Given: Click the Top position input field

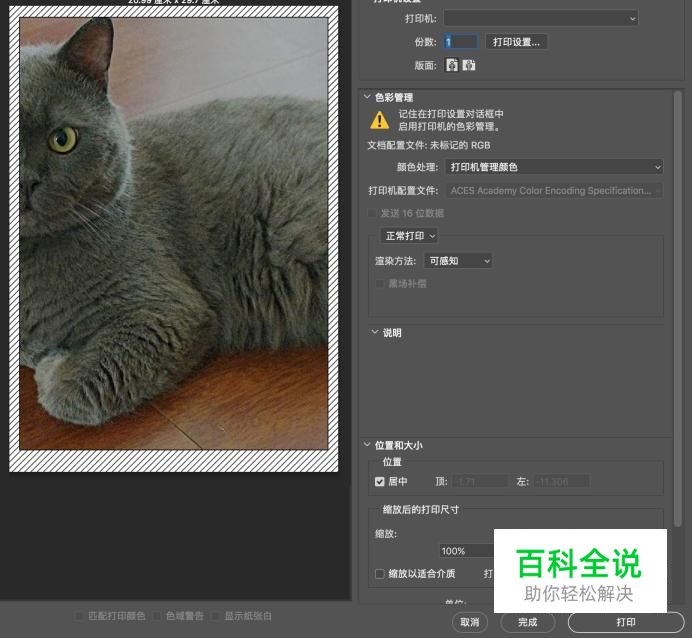Looking at the screenshot, I should point(481,481).
